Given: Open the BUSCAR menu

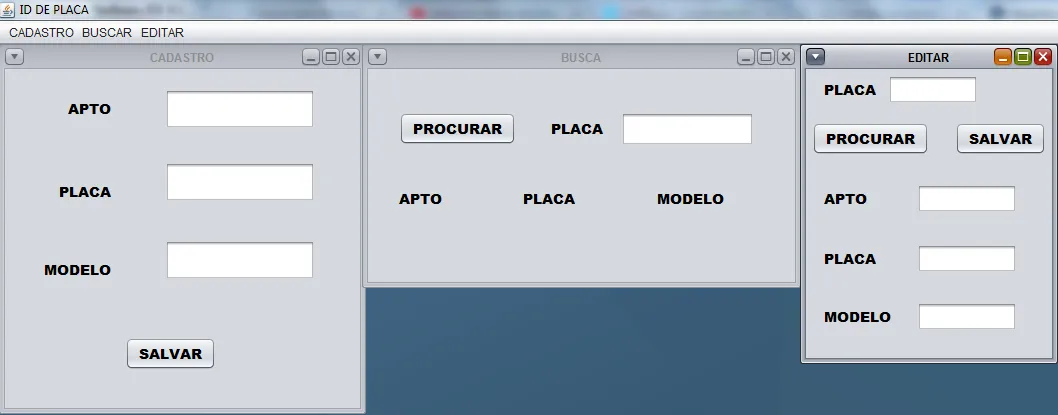Looking at the screenshot, I should [x=107, y=32].
